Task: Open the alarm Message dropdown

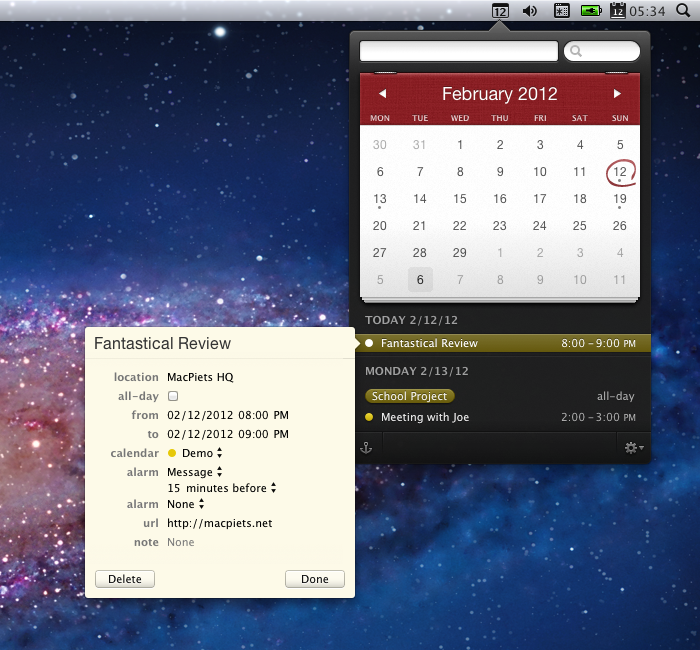Action: point(195,472)
